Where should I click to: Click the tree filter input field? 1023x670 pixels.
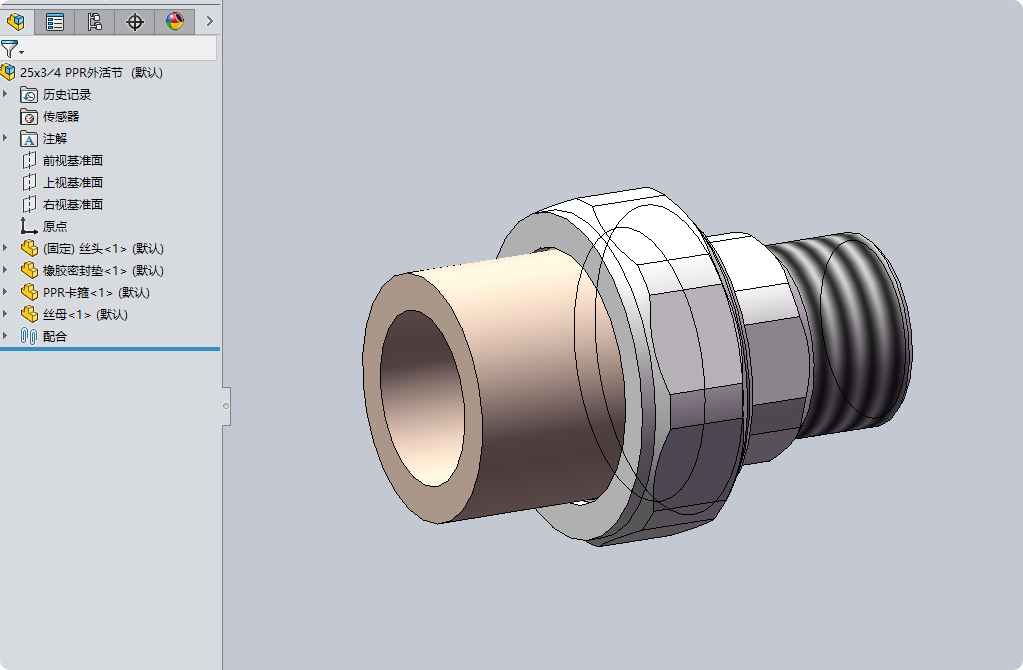tap(121, 49)
